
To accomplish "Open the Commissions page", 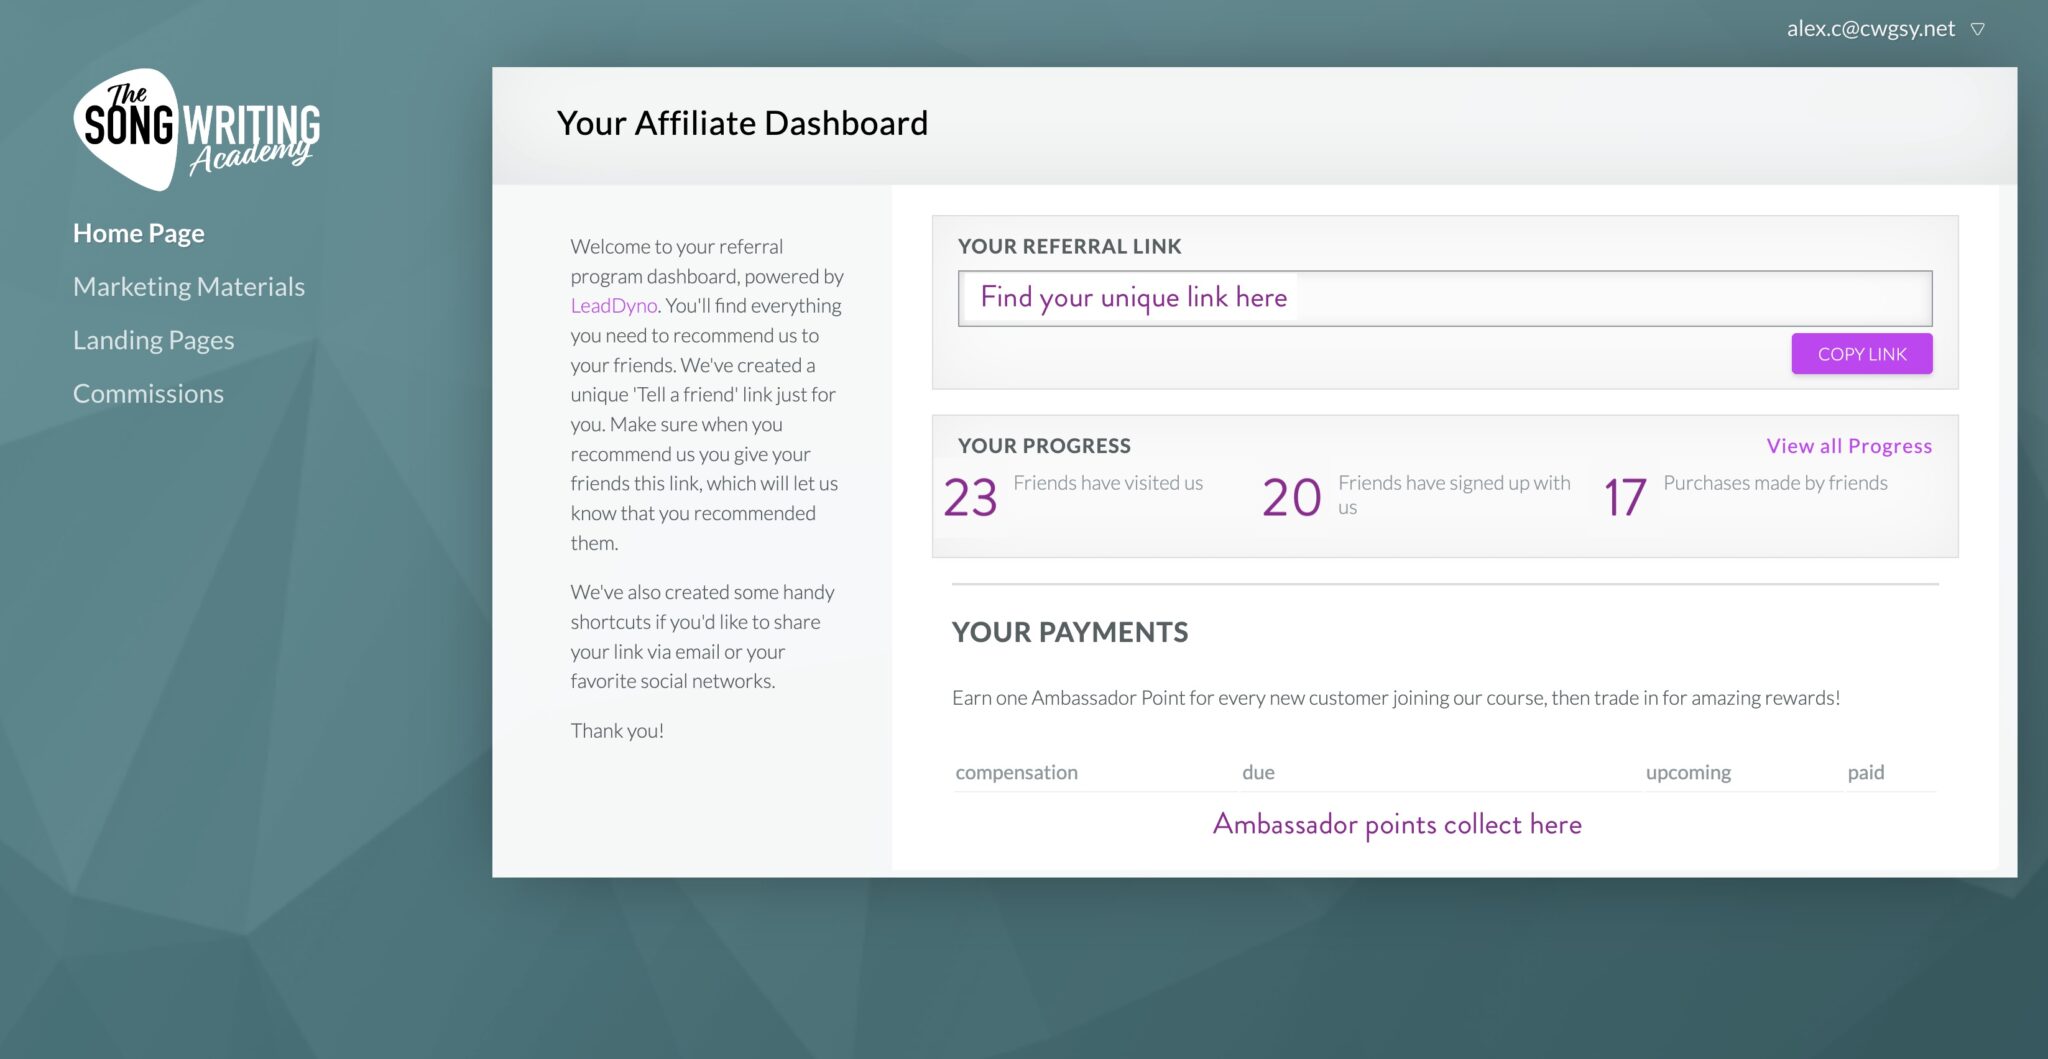I will 148,394.
